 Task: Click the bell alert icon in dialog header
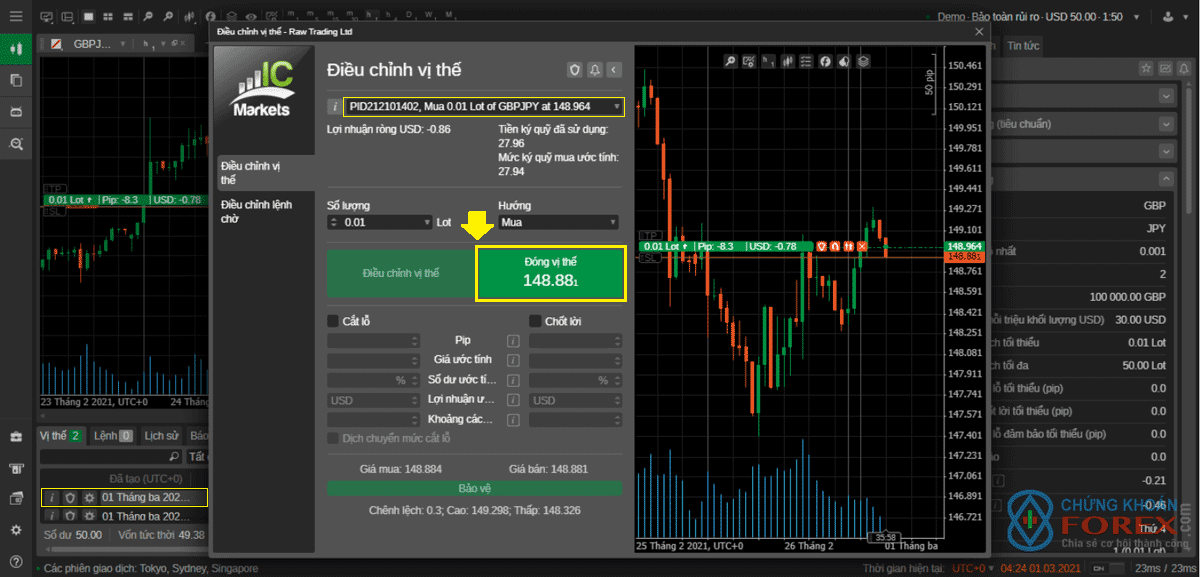pyautogui.click(x=594, y=70)
